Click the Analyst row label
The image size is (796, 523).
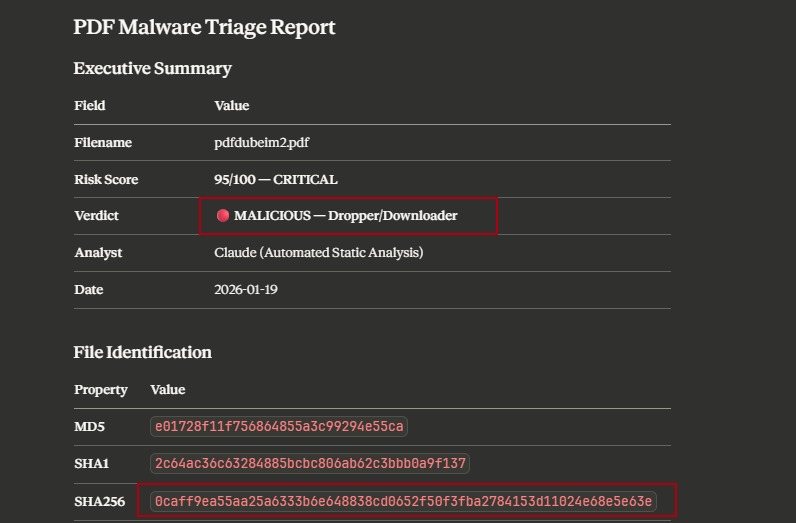coord(98,253)
